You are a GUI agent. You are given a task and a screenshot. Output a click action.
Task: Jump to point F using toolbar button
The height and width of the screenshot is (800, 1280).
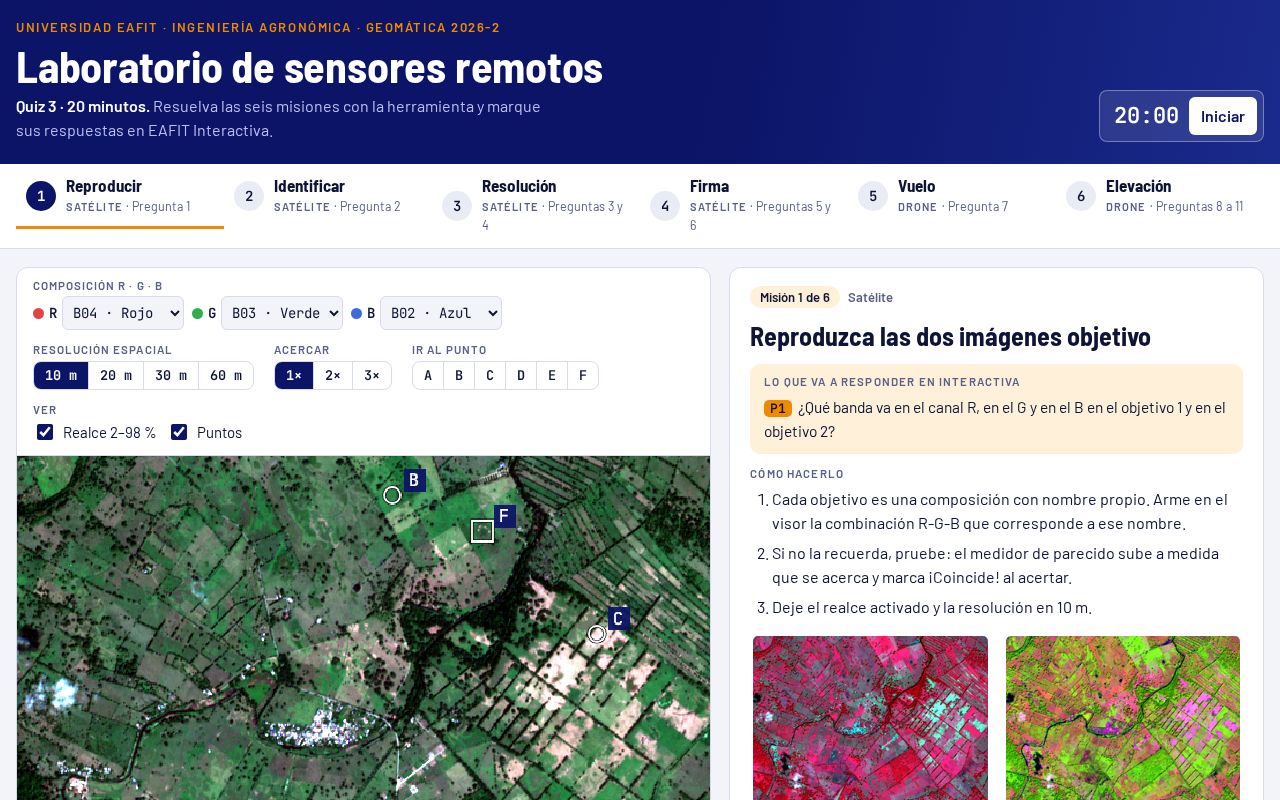coord(583,375)
